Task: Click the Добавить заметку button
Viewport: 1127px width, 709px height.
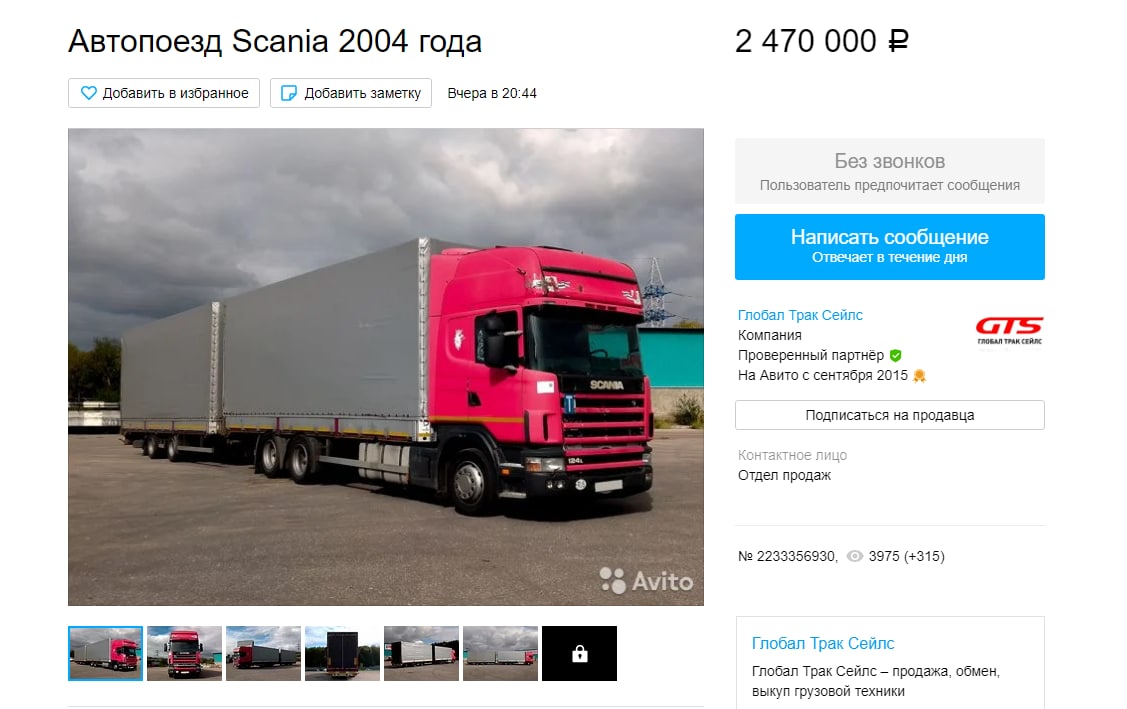Action: pos(351,93)
